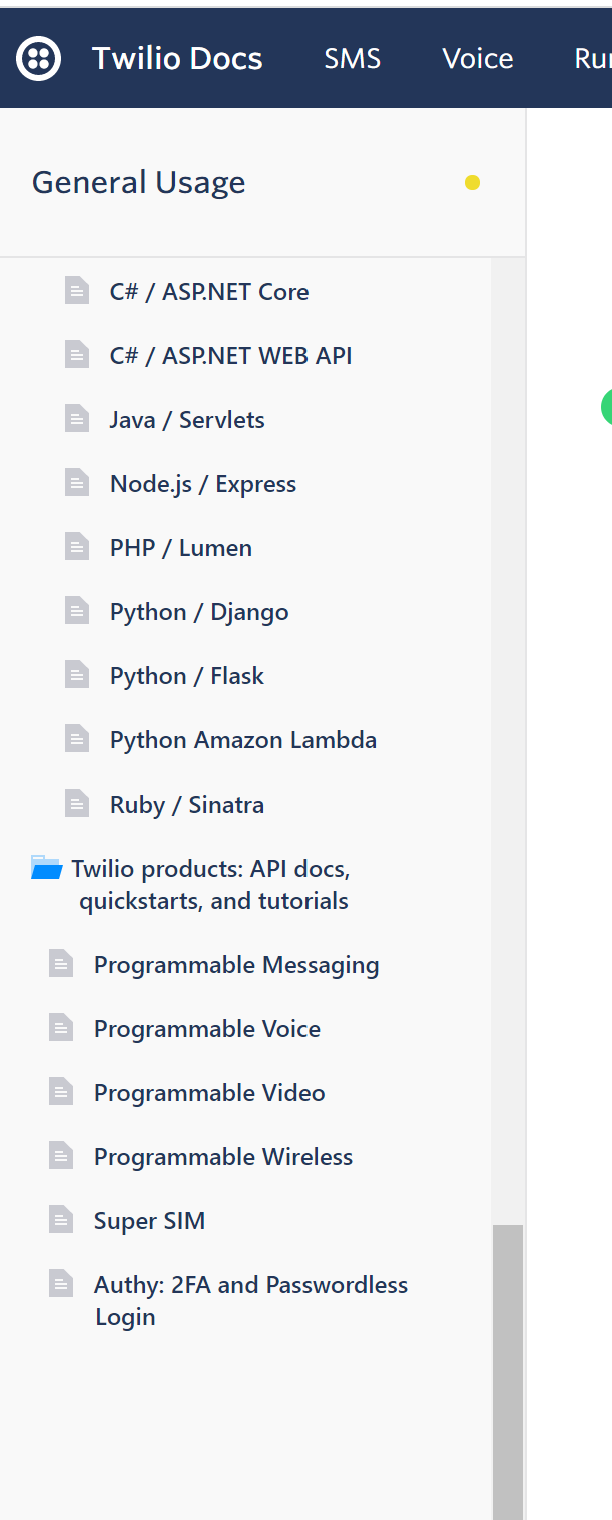Open the Programmable Messaging docs
The width and height of the screenshot is (612, 1520).
click(236, 965)
